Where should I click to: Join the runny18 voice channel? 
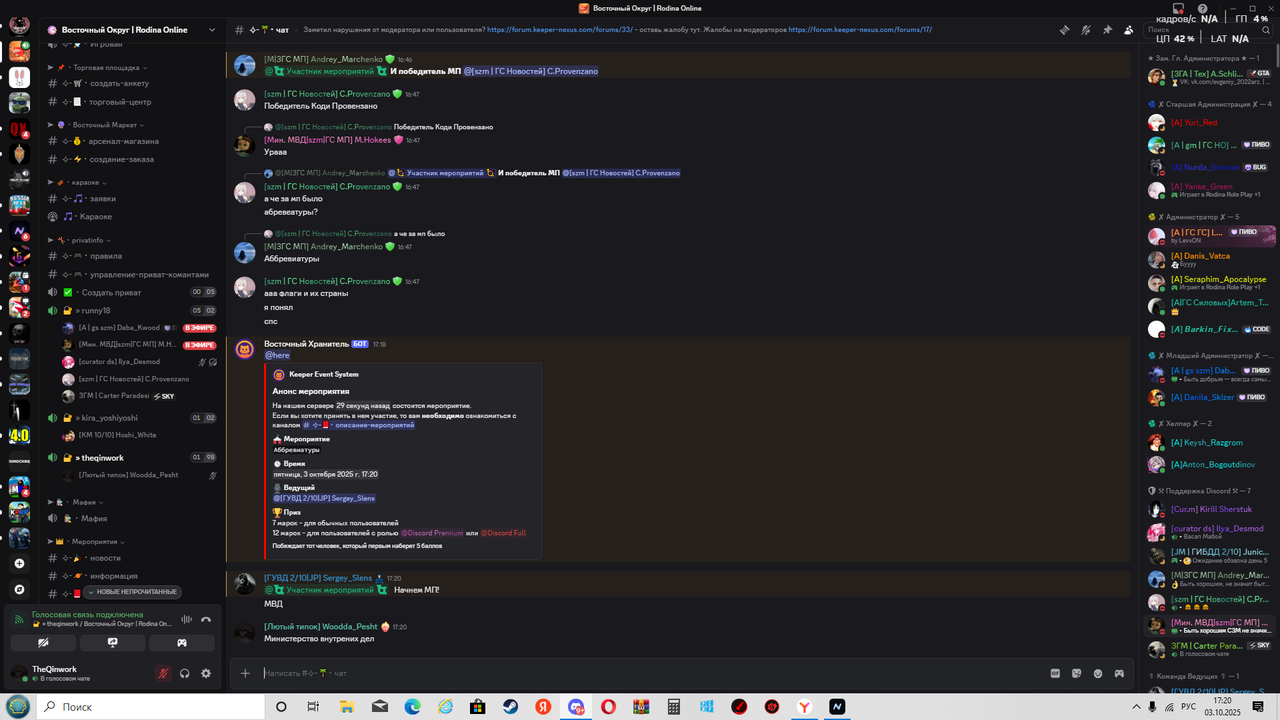point(131,311)
